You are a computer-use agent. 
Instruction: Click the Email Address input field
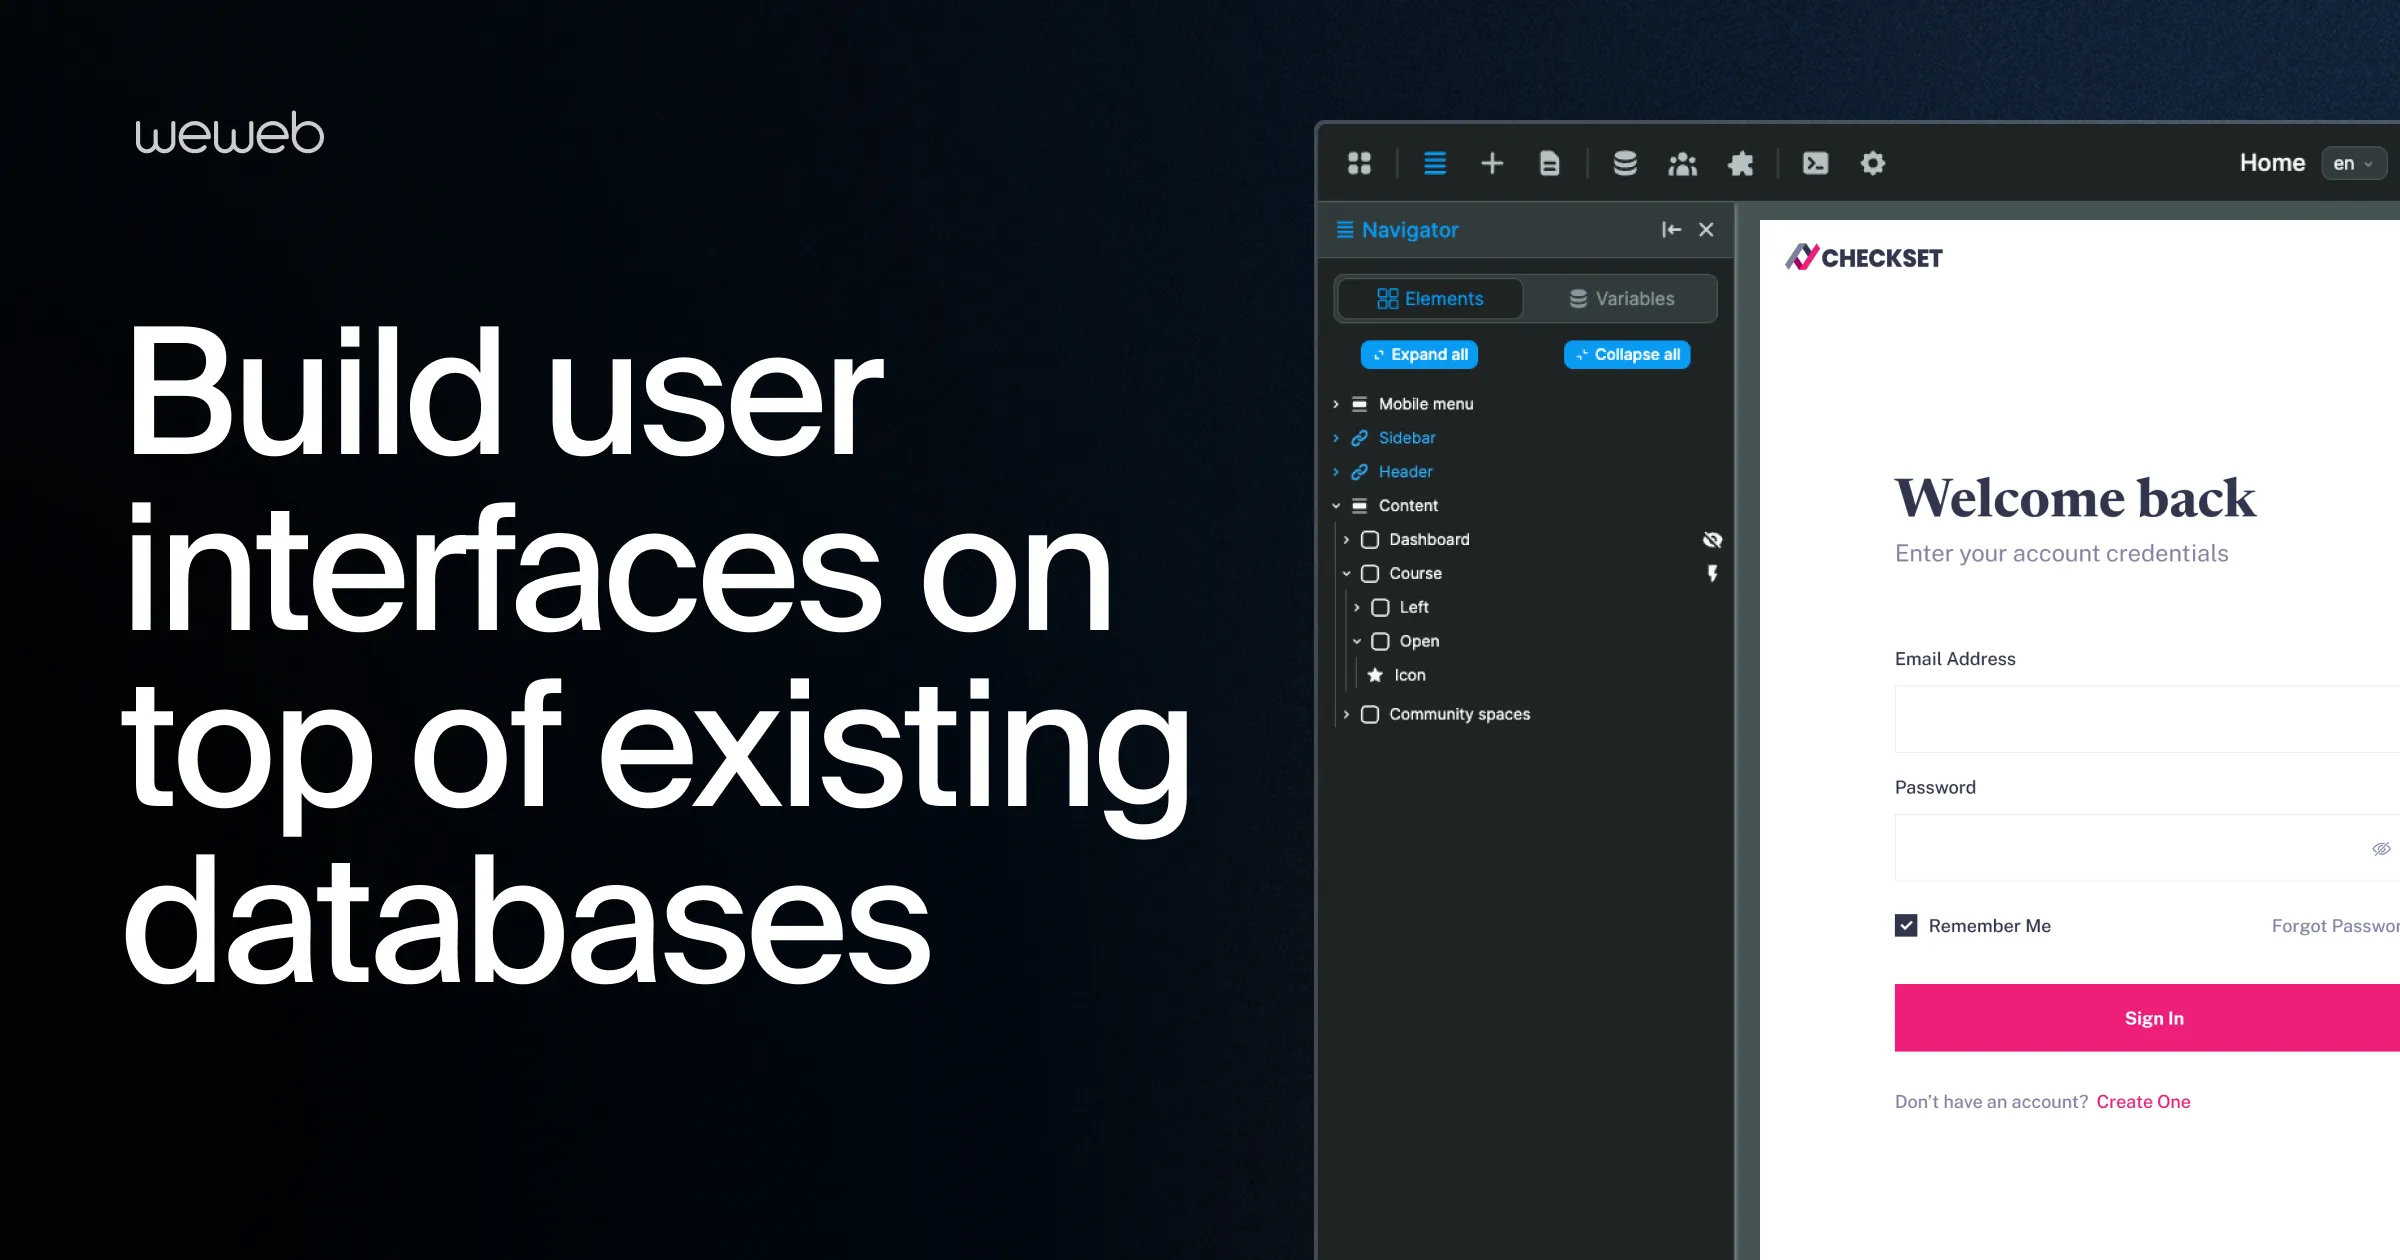click(x=2146, y=719)
